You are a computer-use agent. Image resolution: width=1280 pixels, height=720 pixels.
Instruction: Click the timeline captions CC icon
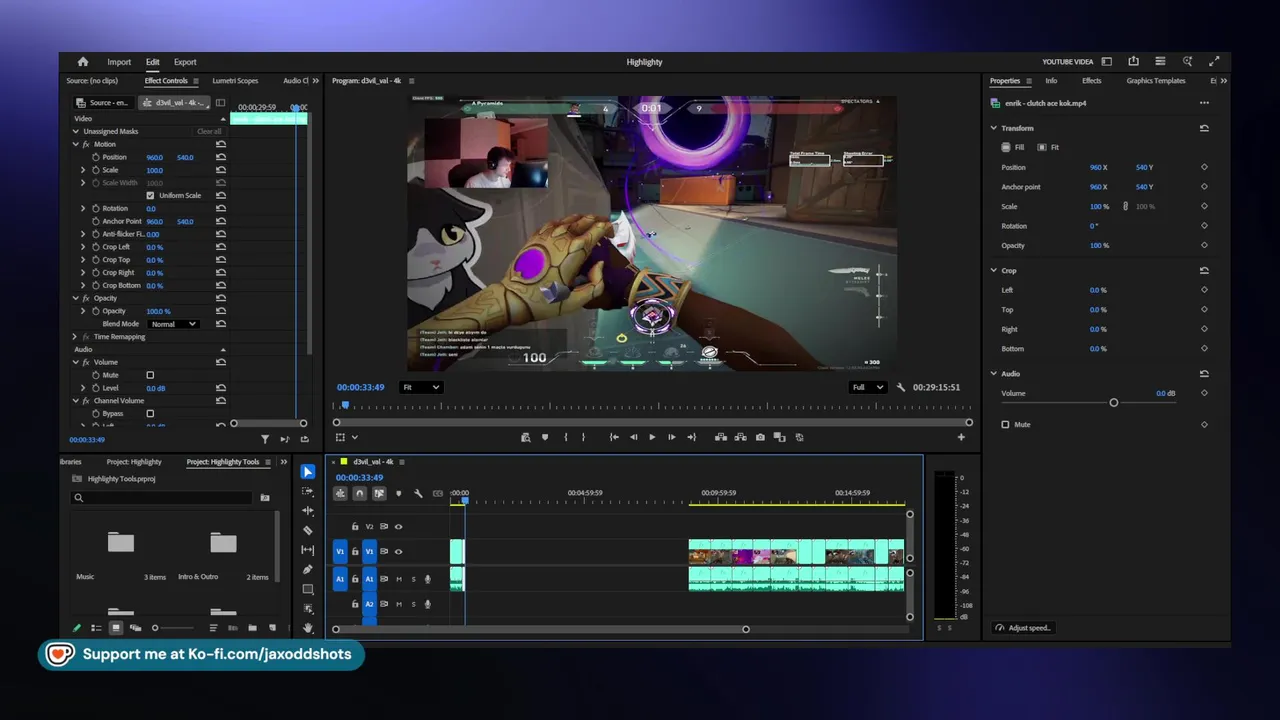point(438,493)
